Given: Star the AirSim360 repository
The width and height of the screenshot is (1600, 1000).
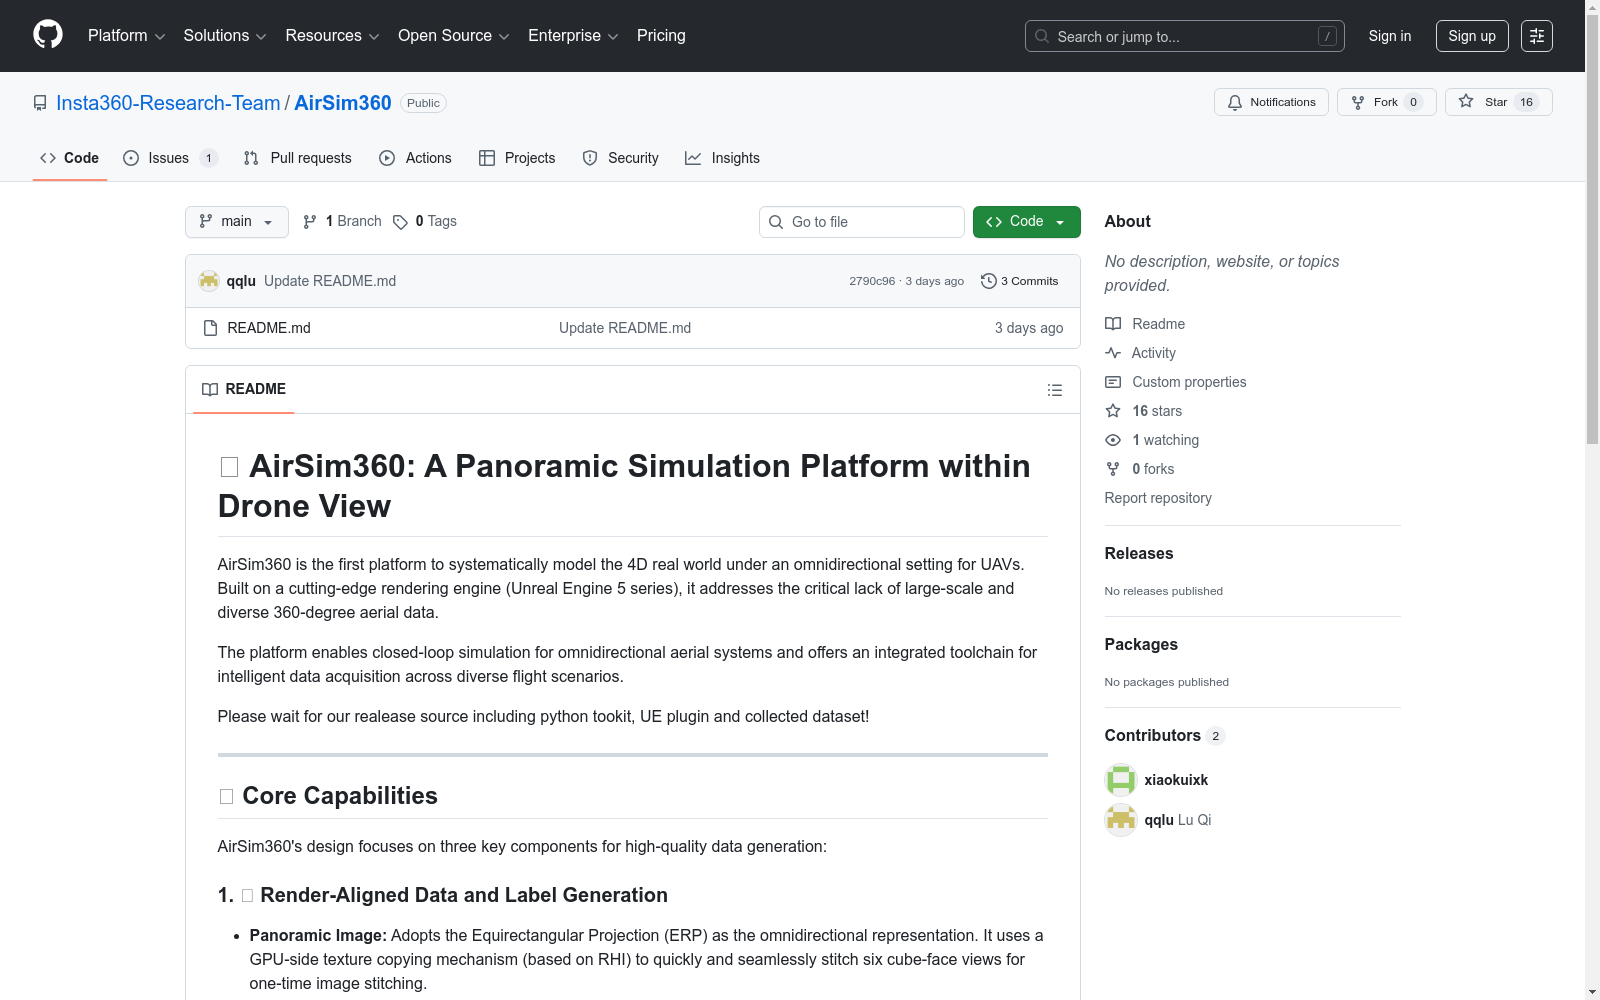Looking at the screenshot, I should (1498, 102).
